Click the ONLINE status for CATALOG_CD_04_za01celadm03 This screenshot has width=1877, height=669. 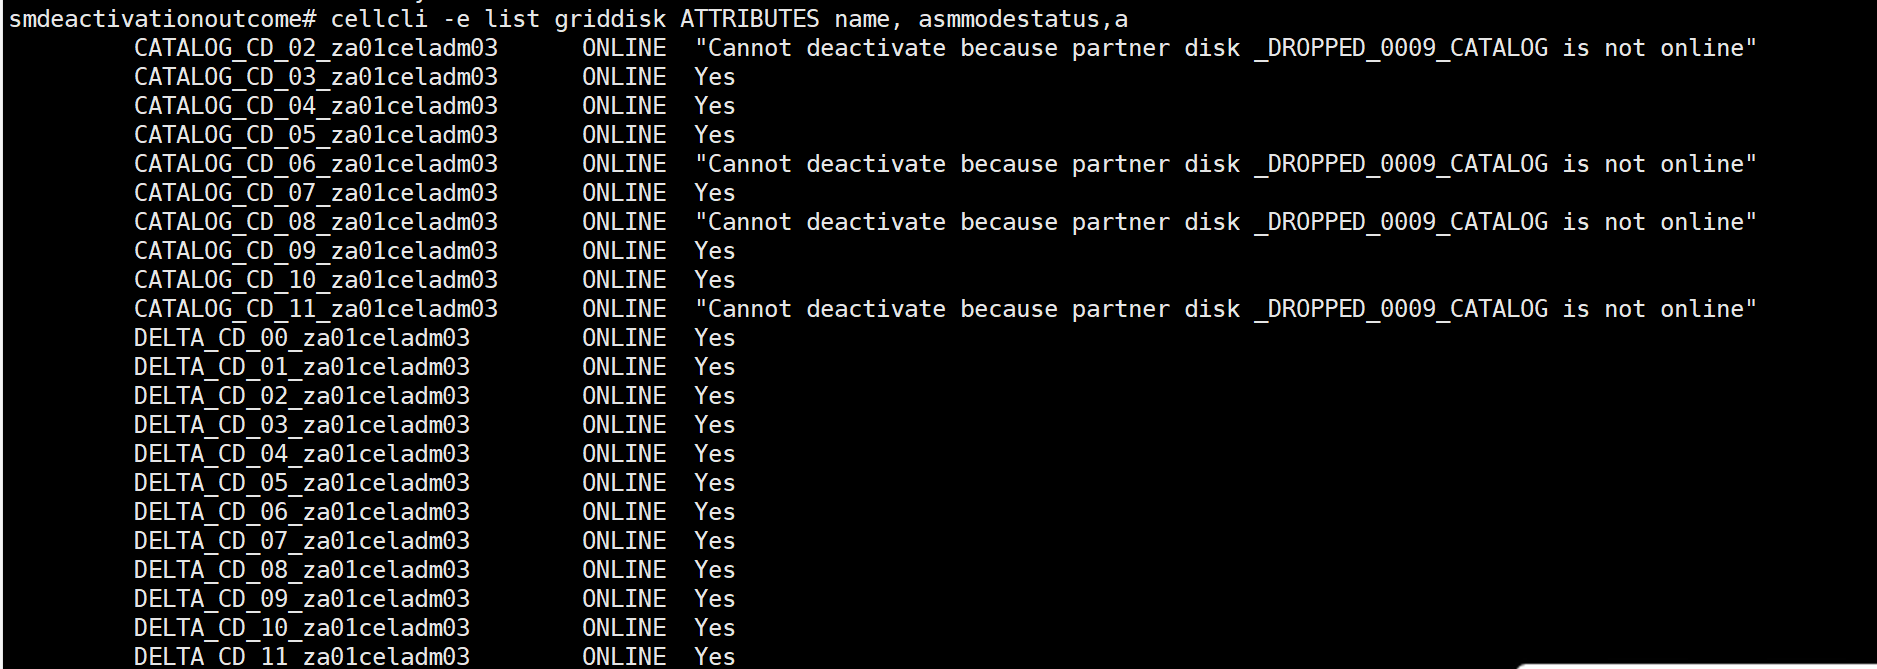pos(624,106)
